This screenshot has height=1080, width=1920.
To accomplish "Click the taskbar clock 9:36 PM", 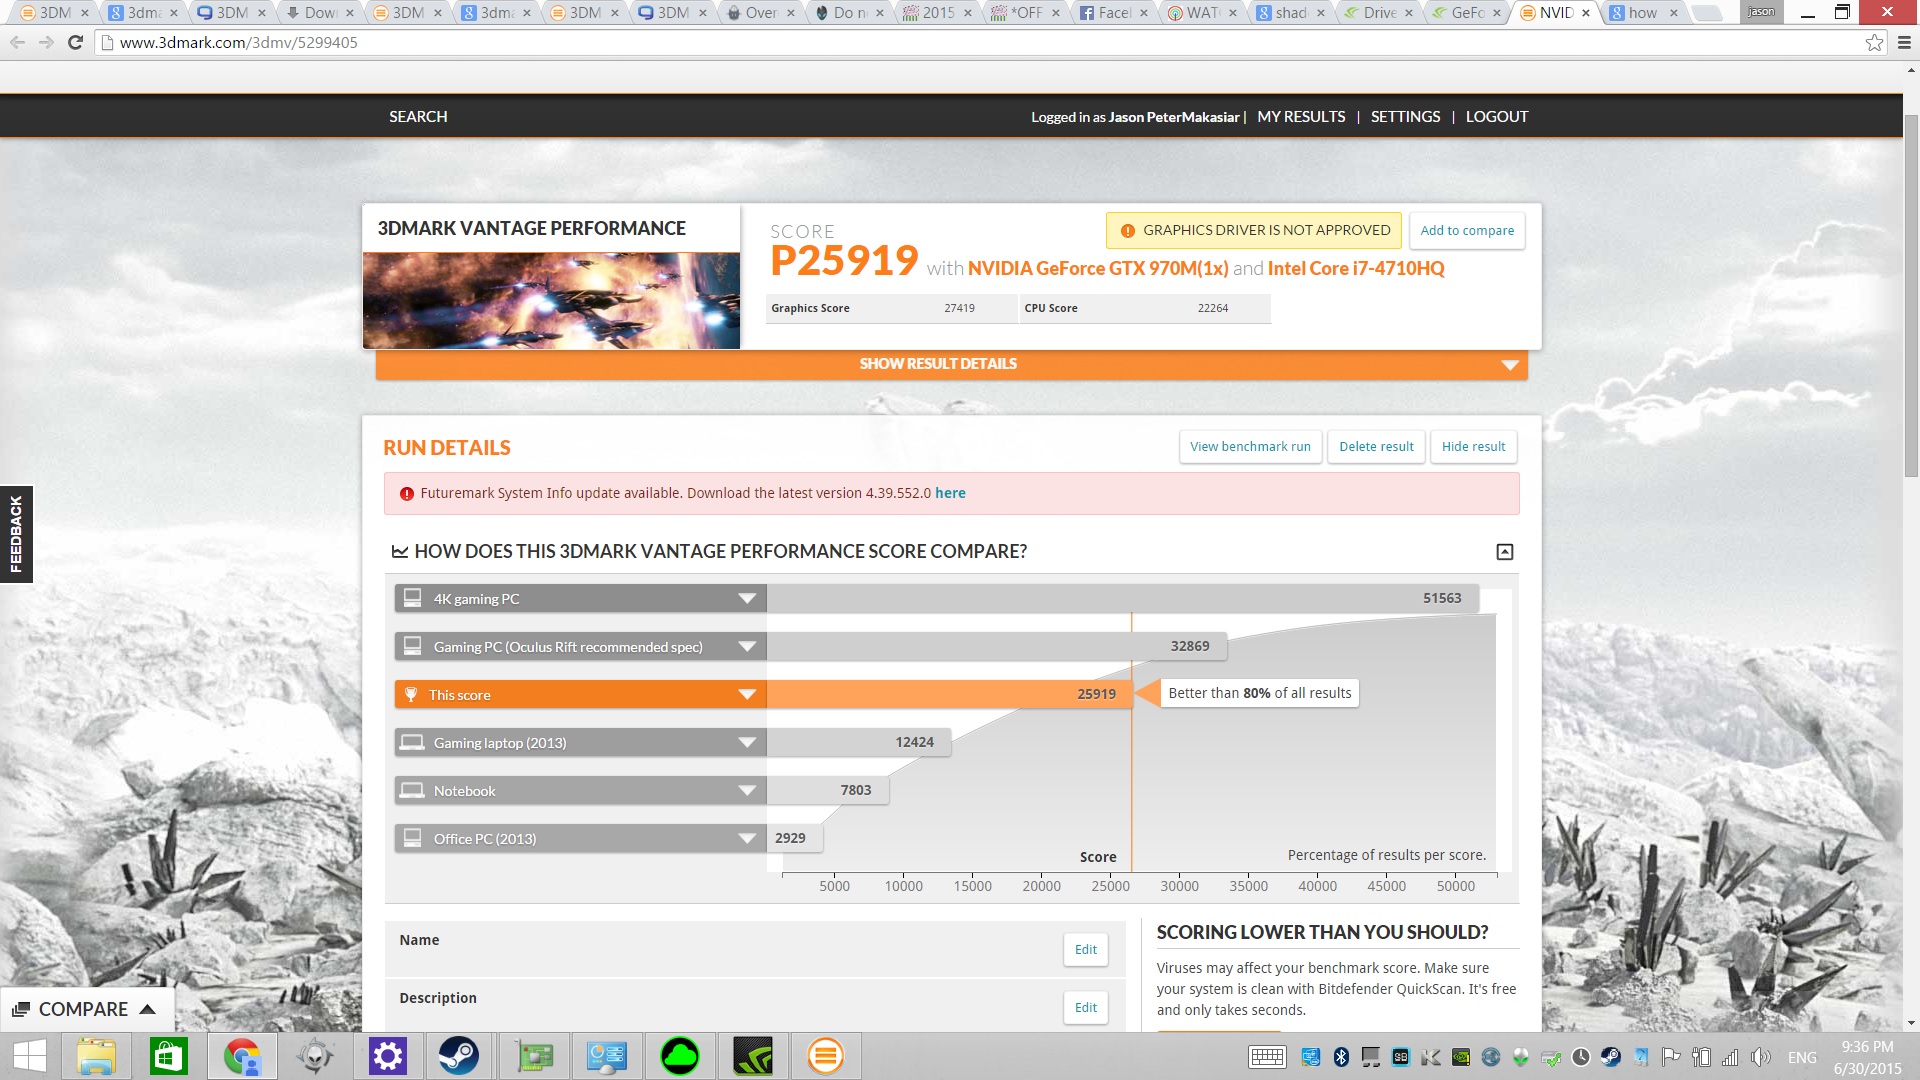I will click(1867, 1047).
